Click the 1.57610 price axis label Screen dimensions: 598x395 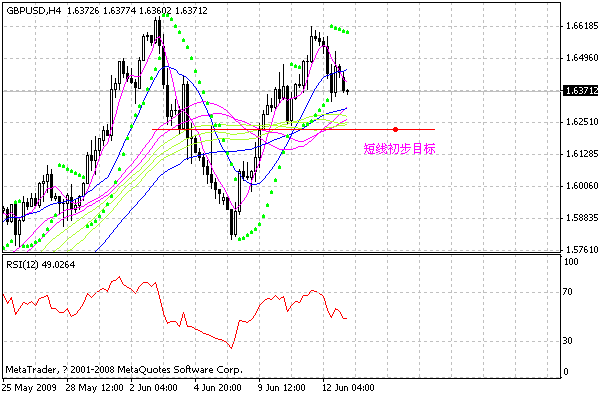point(582,250)
